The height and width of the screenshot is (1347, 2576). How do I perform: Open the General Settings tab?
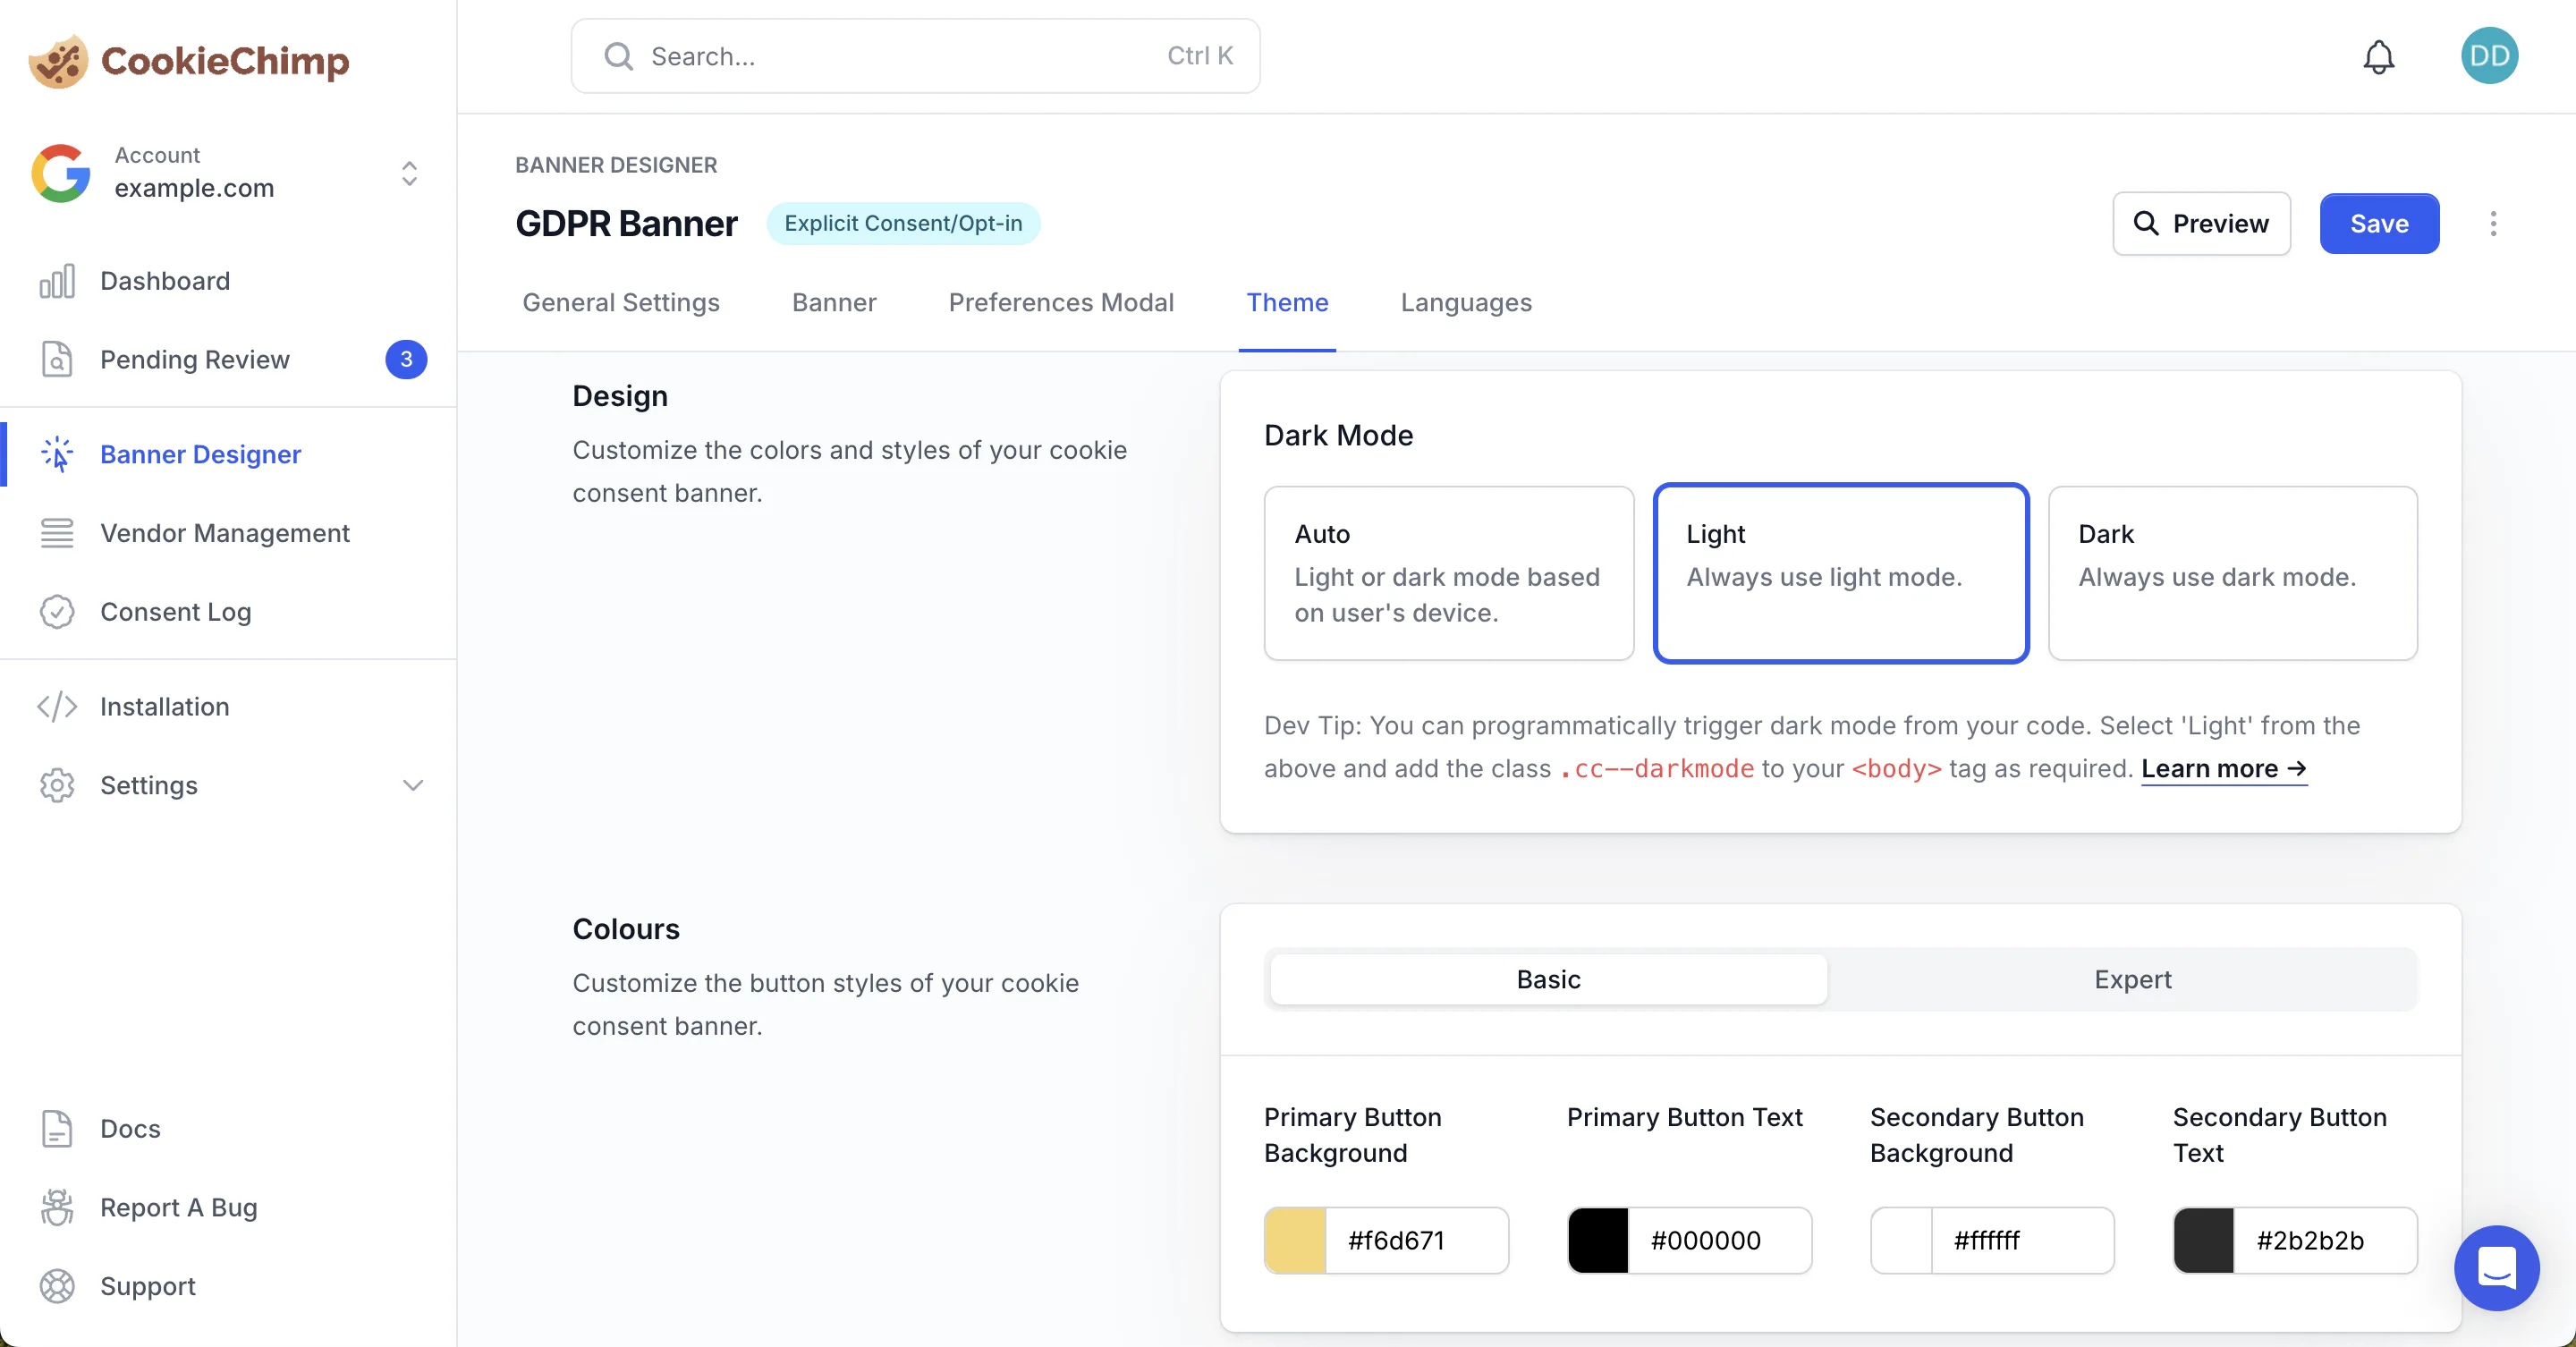click(x=620, y=303)
